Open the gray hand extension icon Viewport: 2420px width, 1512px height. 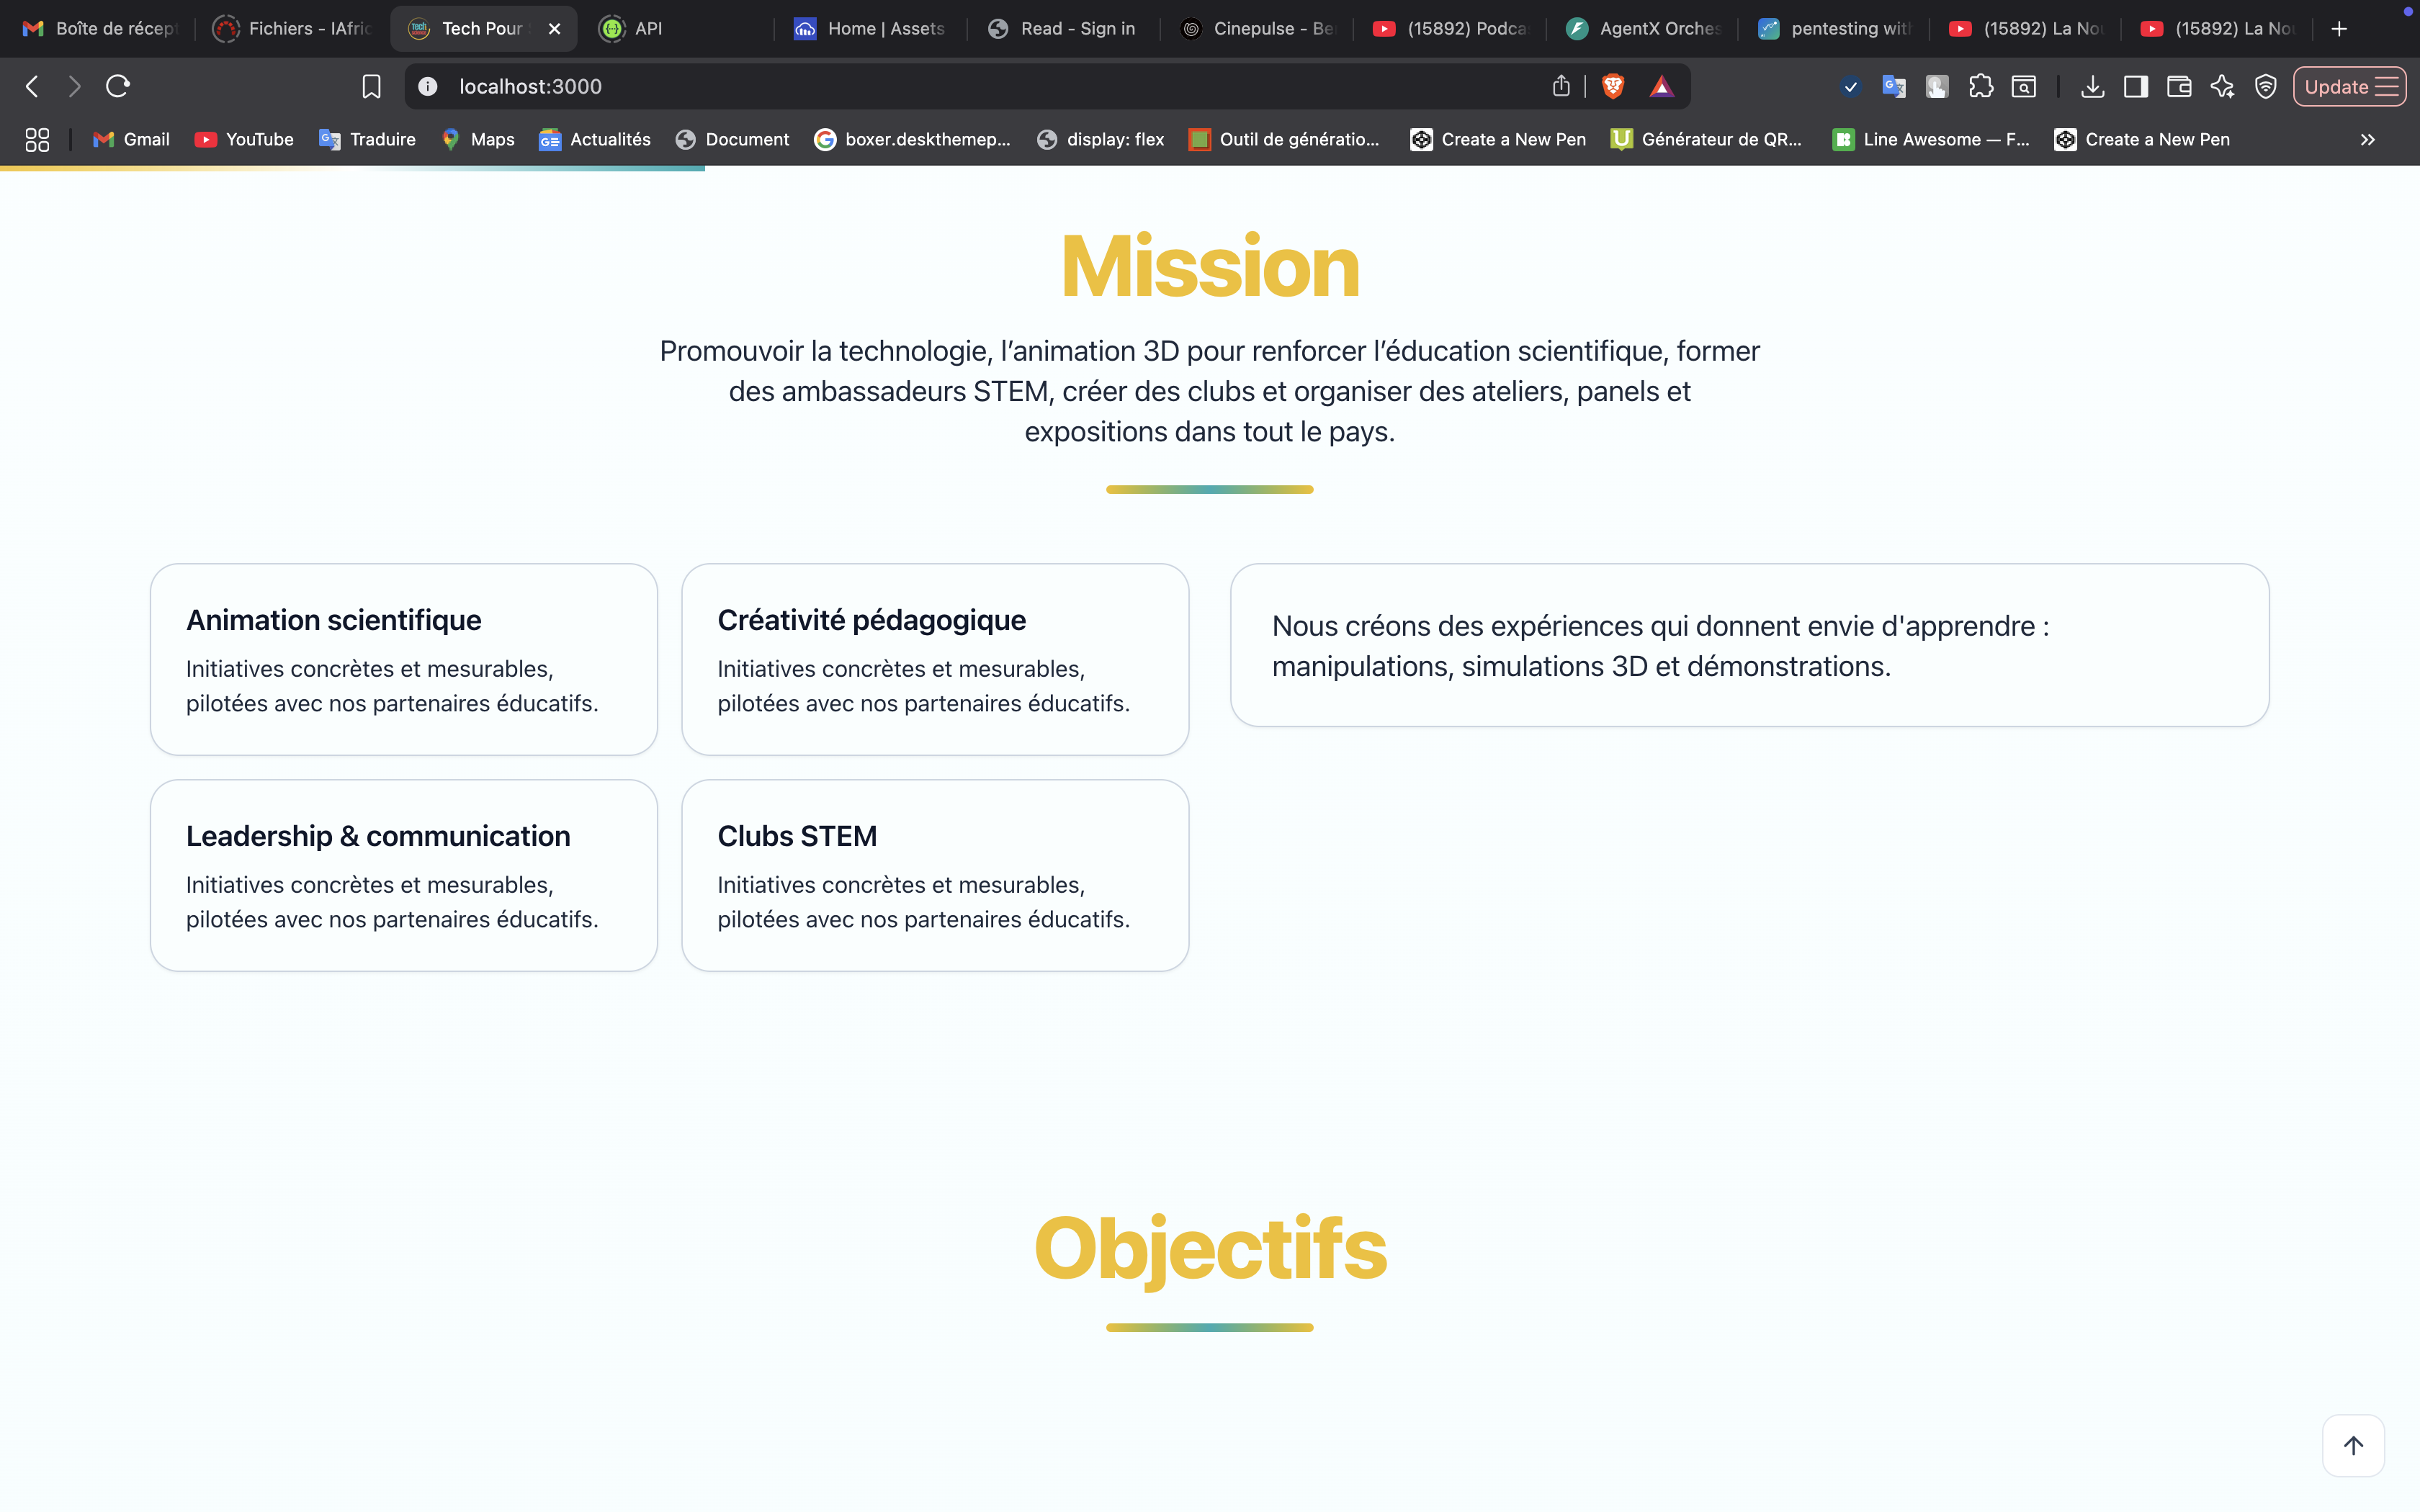(1937, 87)
